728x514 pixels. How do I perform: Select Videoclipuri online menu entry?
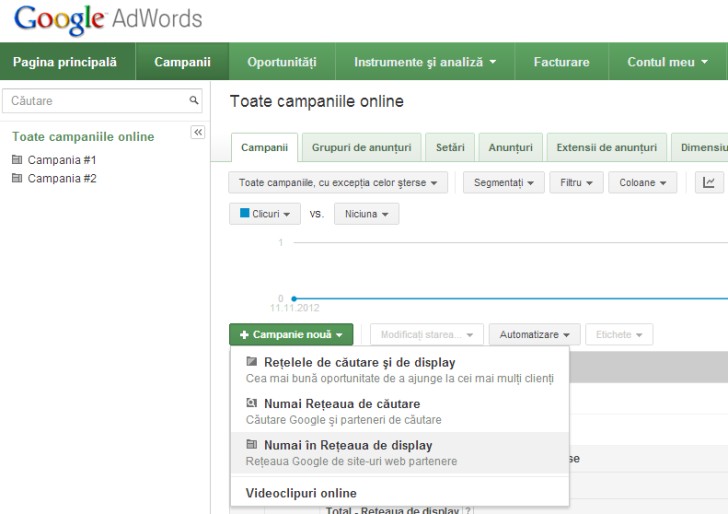(302, 493)
